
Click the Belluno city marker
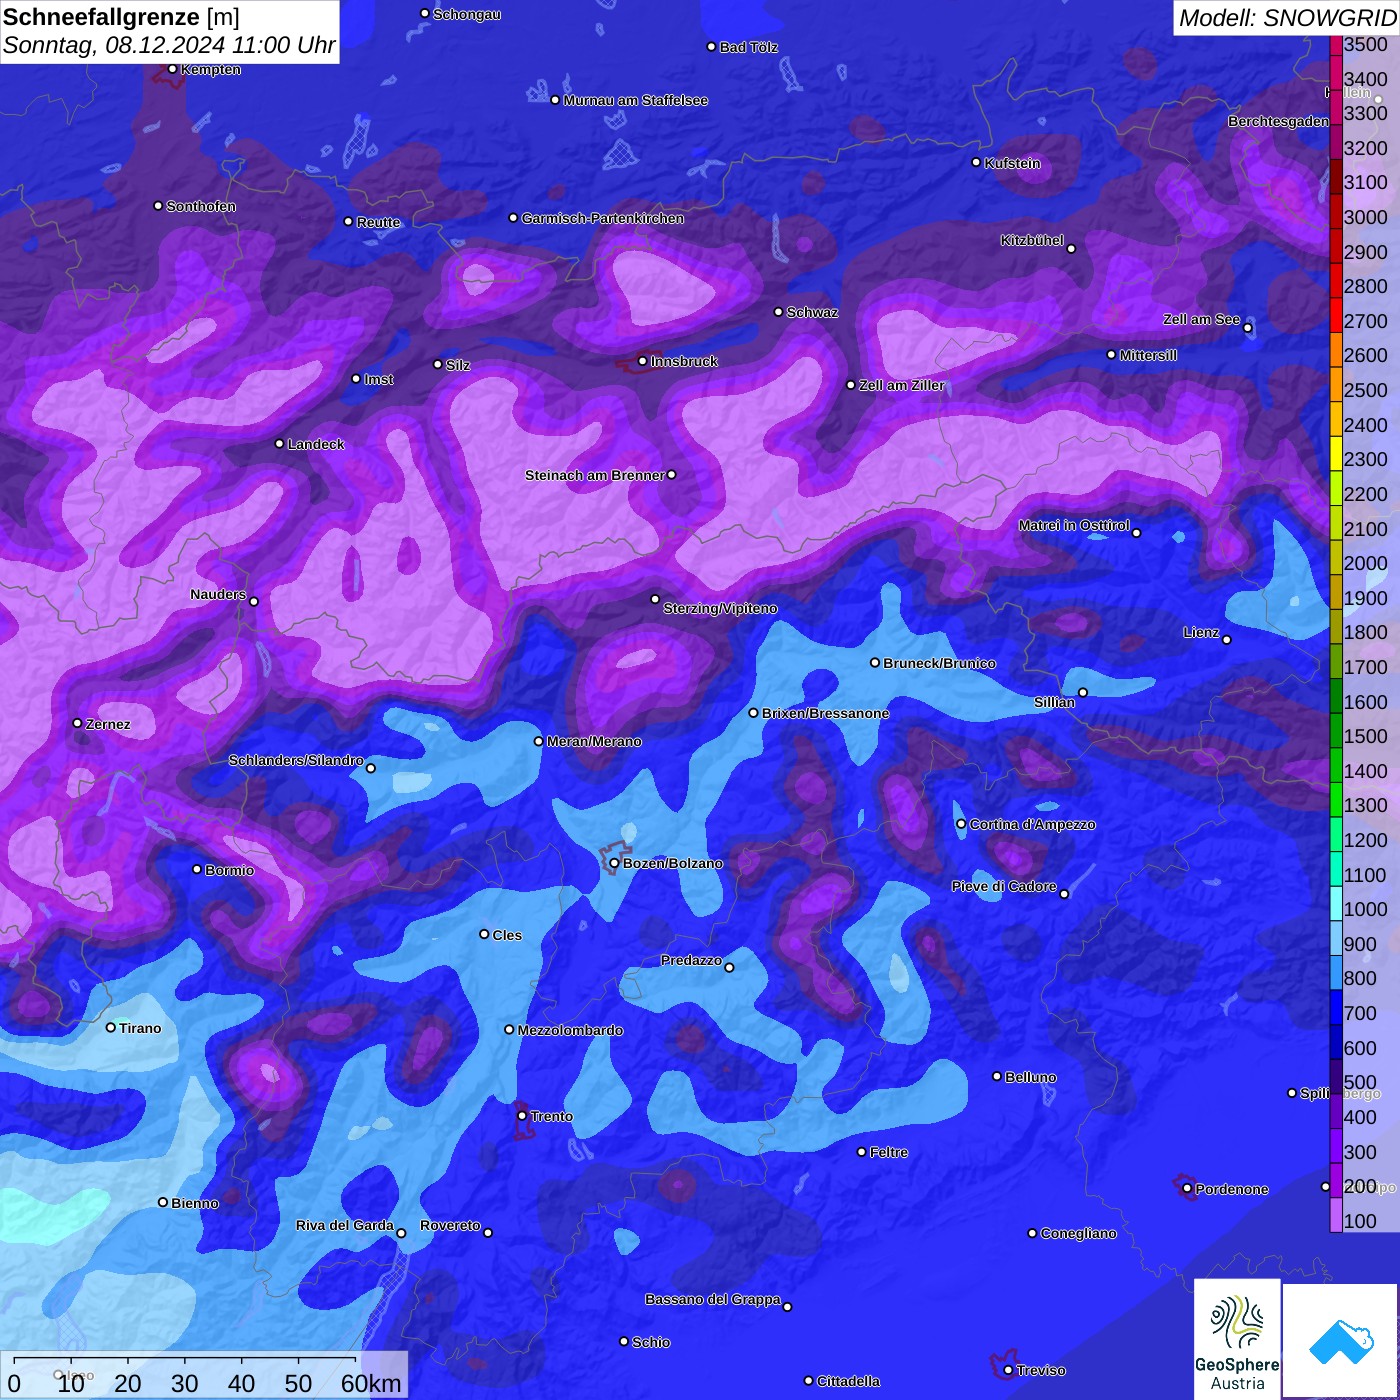point(996,1076)
